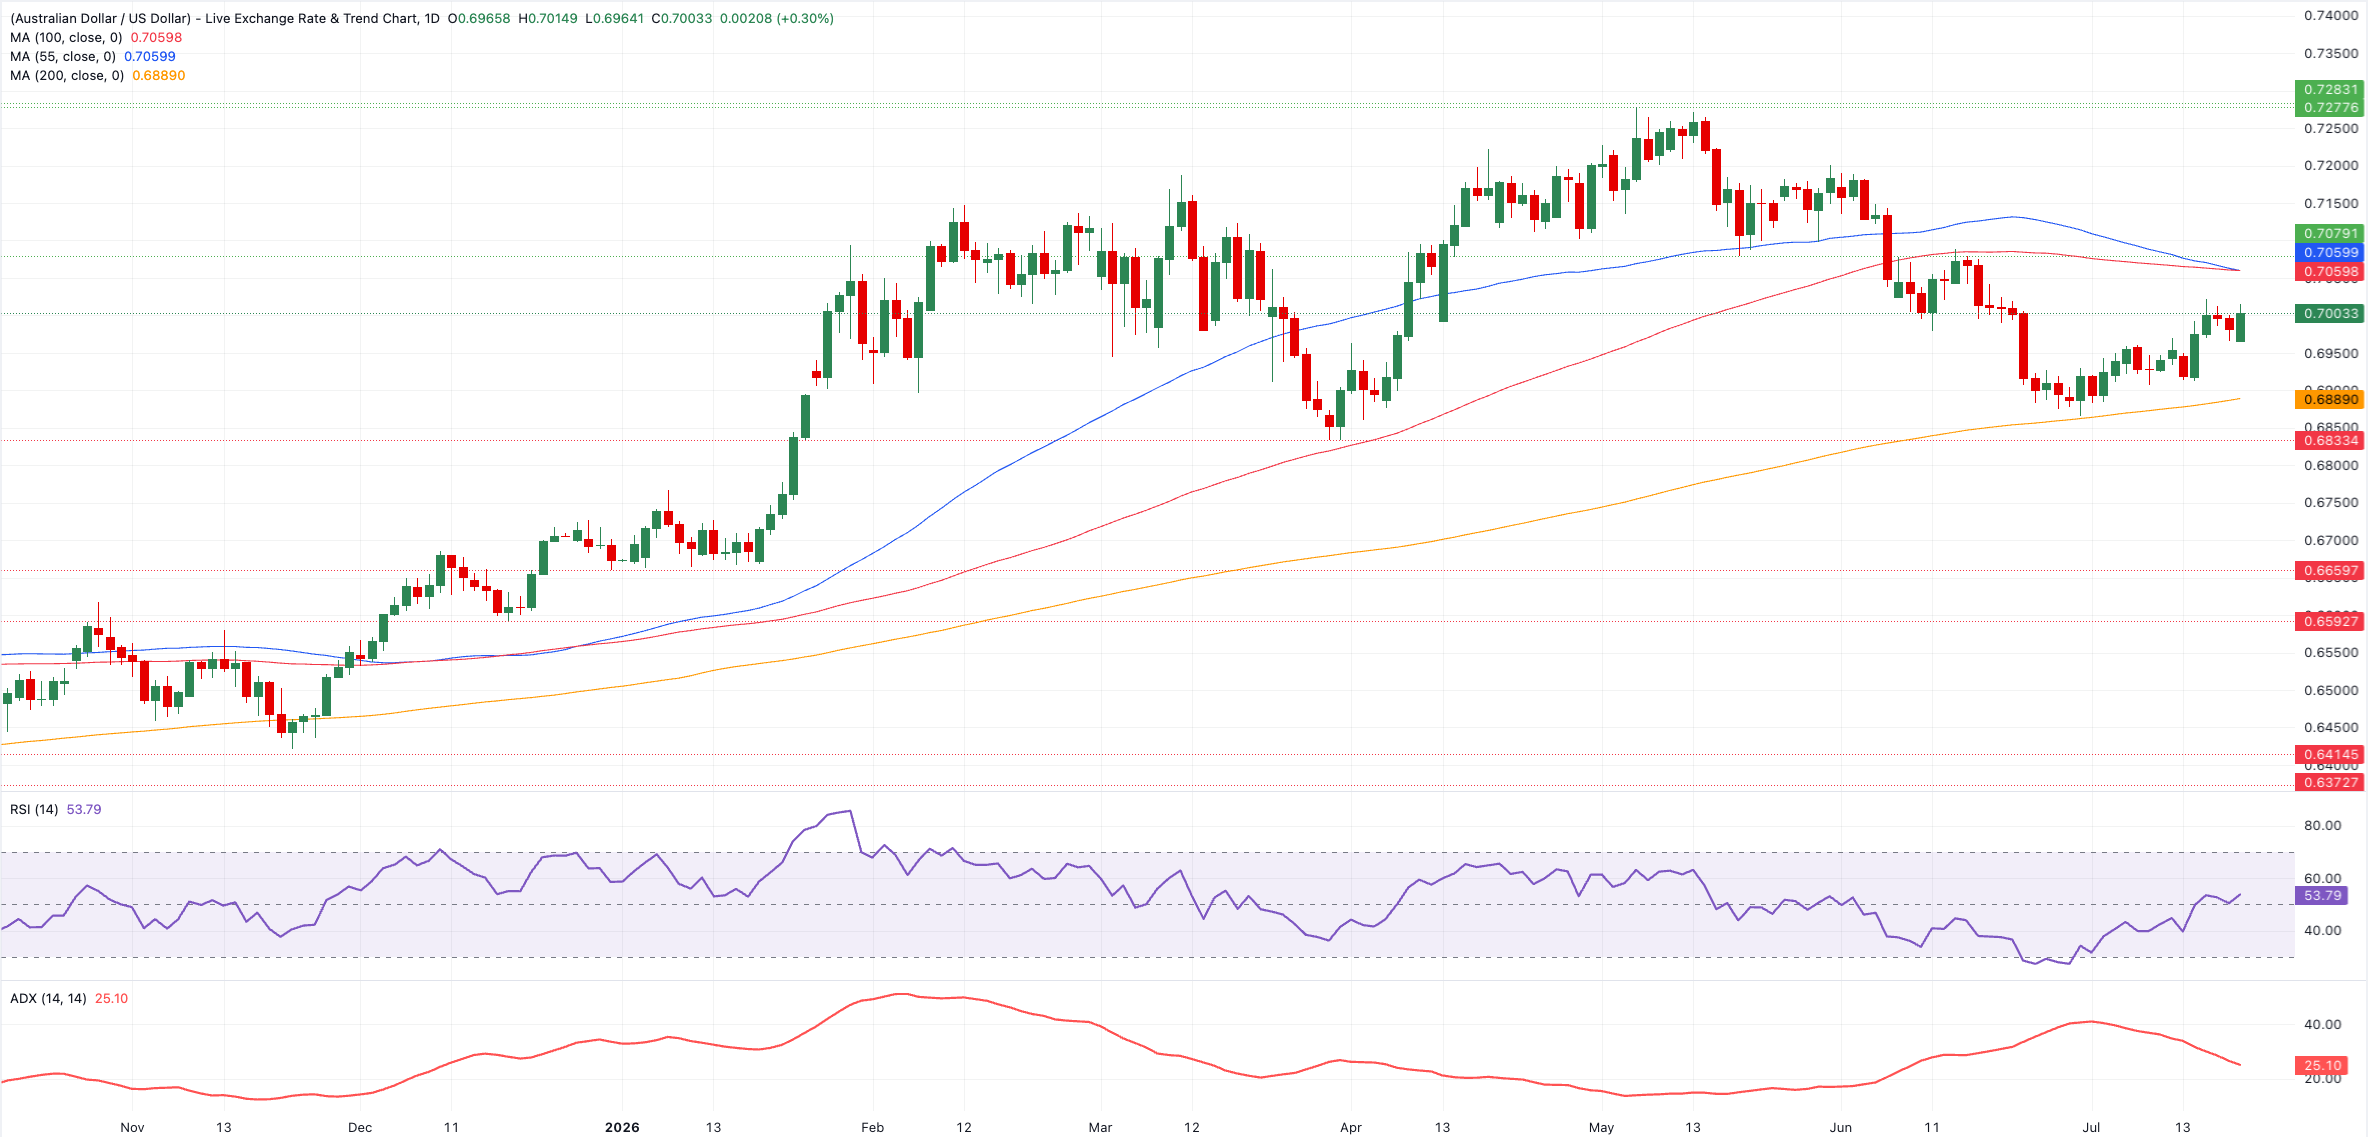
Task: Click the red 0.65927 support label
Action: tap(2330, 621)
